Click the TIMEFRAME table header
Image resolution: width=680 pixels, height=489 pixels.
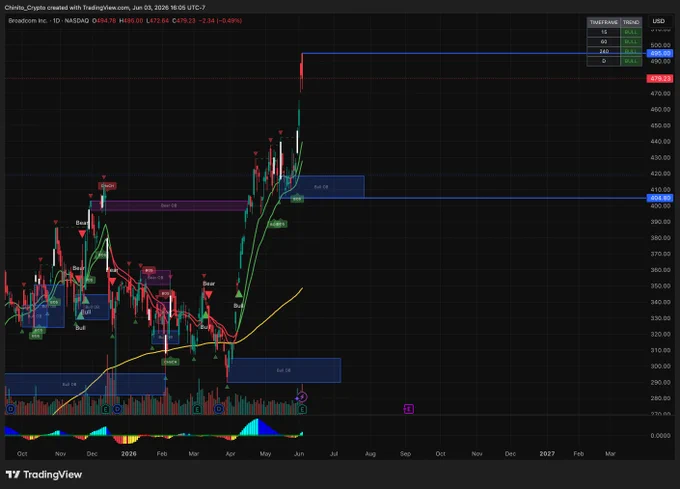tap(604, 22)
